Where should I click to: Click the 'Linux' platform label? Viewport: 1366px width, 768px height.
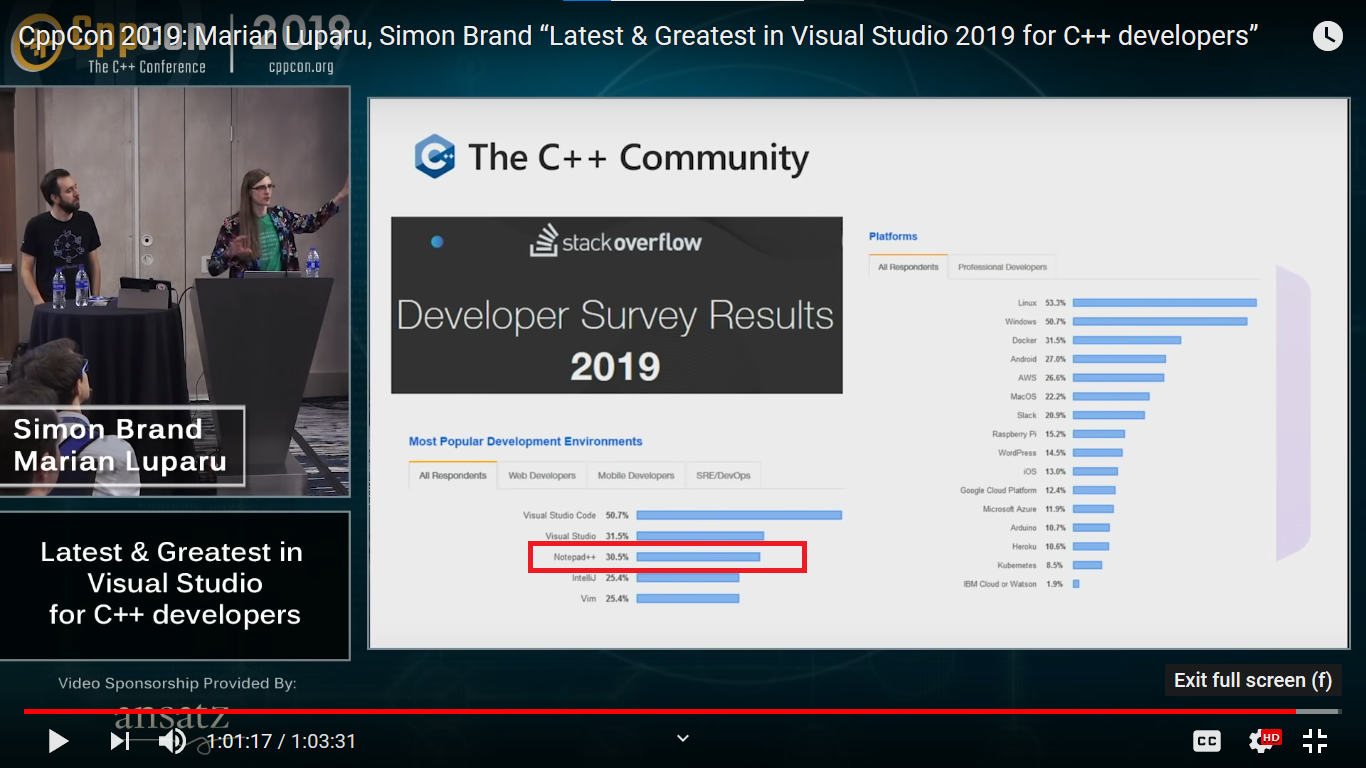click(x=1027, y=303)
